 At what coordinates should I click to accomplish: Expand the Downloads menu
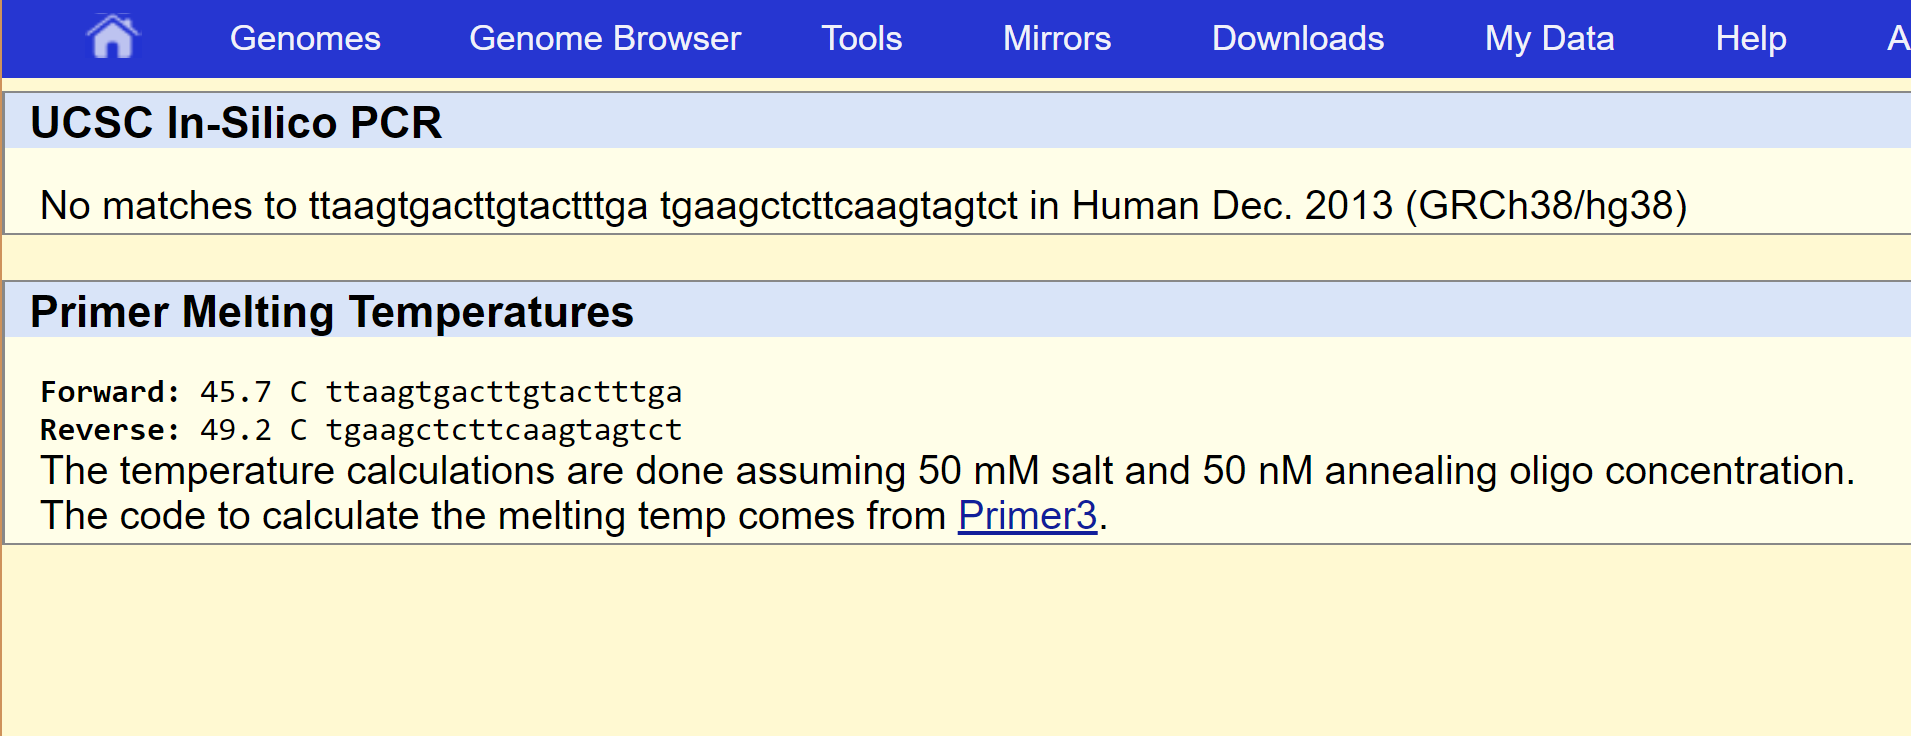[x=1297, y=38]
